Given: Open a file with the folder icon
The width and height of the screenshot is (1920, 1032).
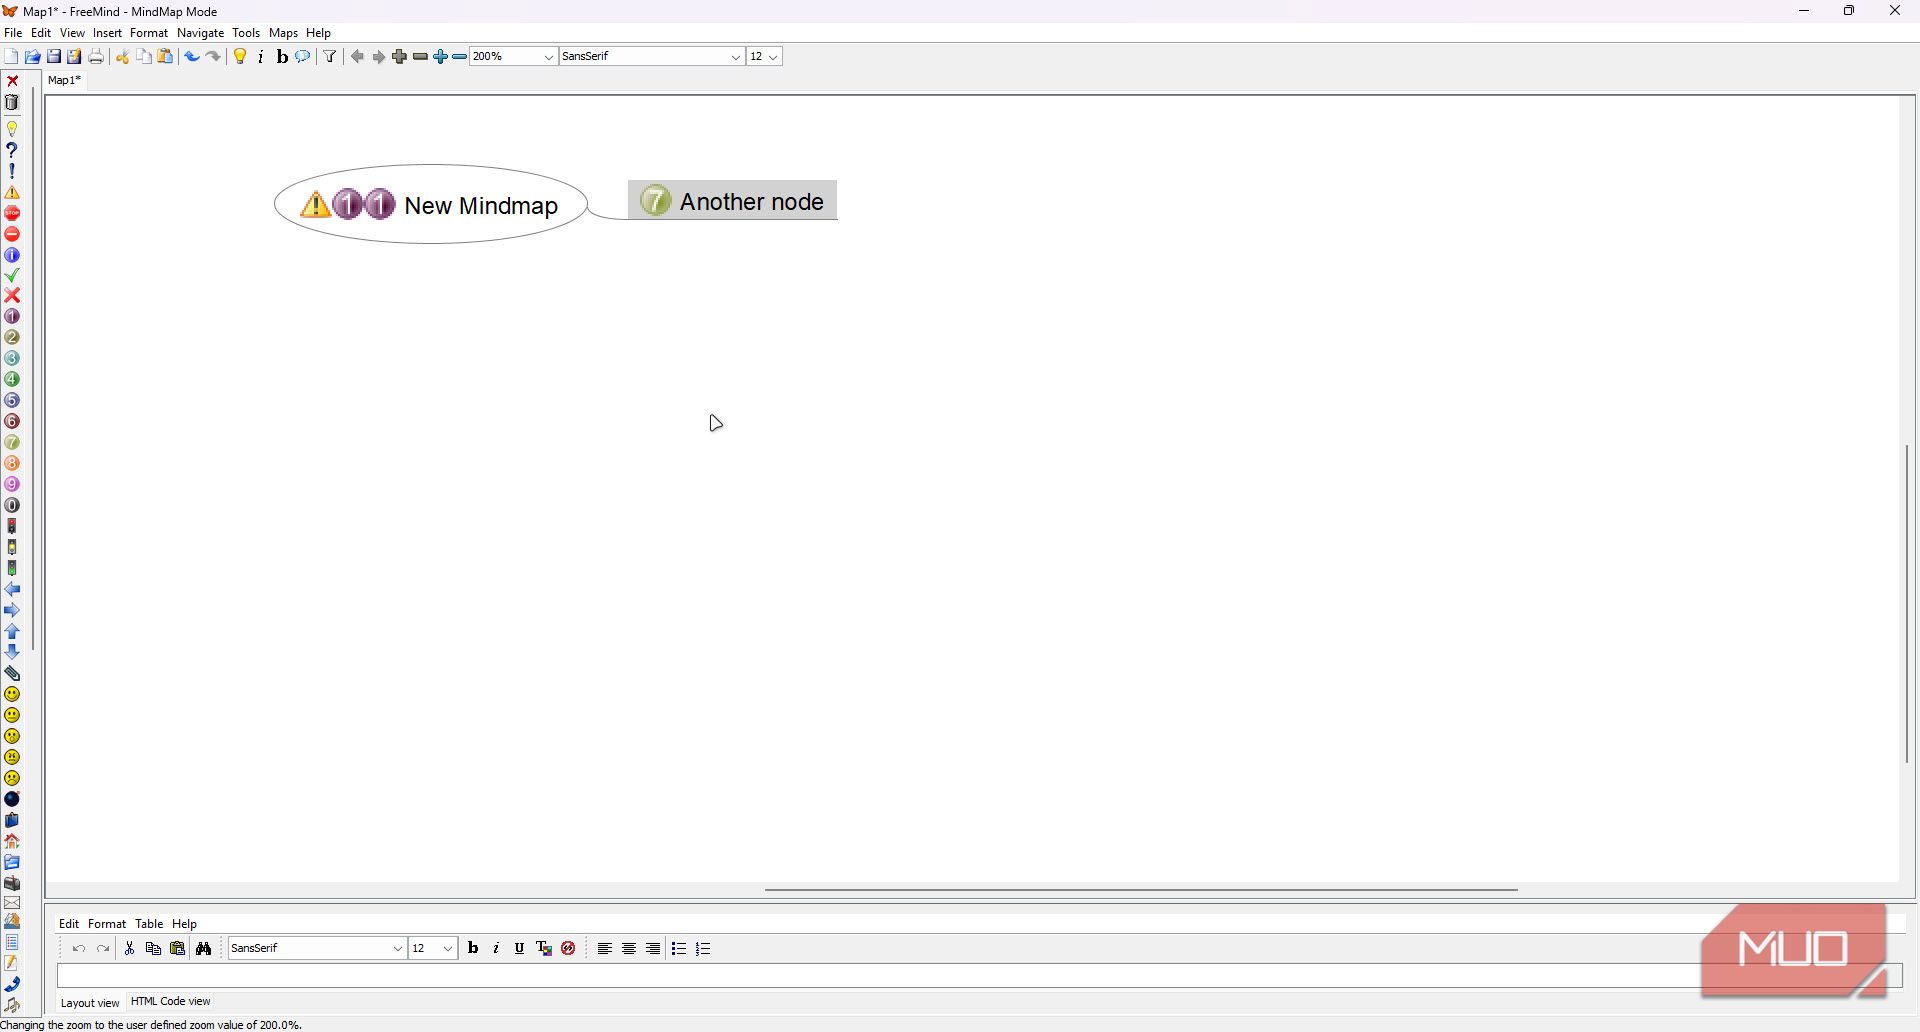Looking at the screenshot, I should point(33,57).
